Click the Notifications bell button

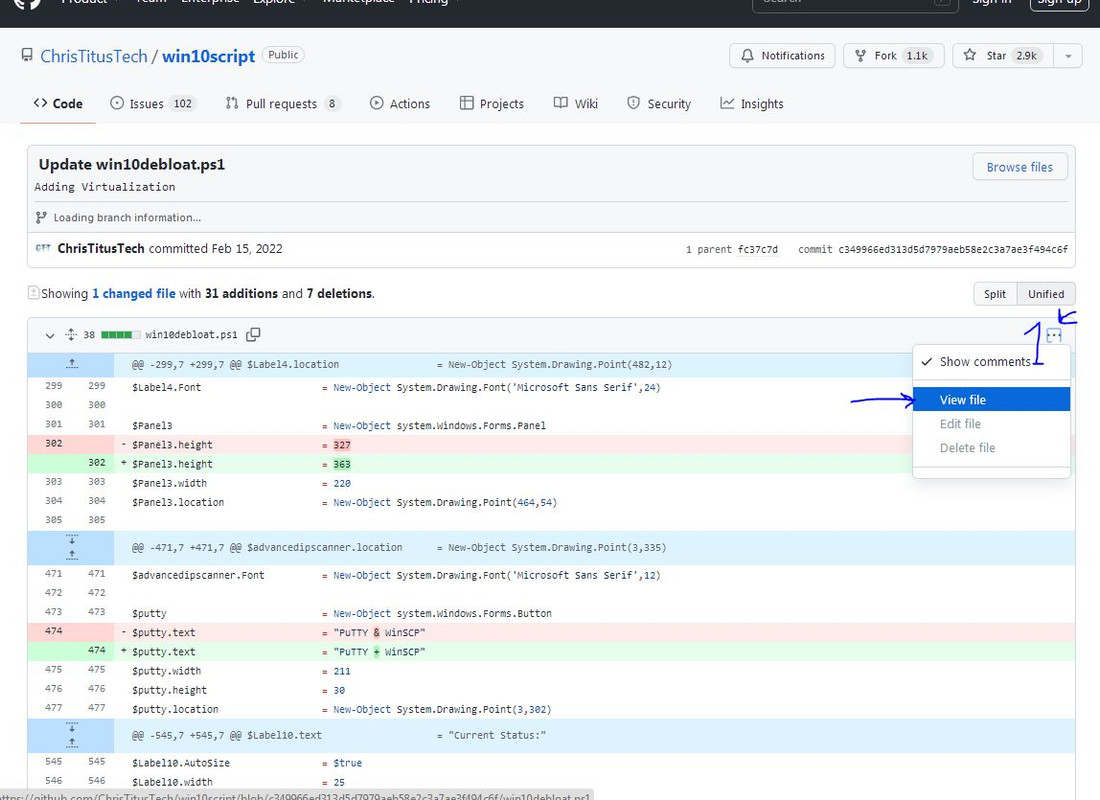point(782,55)
